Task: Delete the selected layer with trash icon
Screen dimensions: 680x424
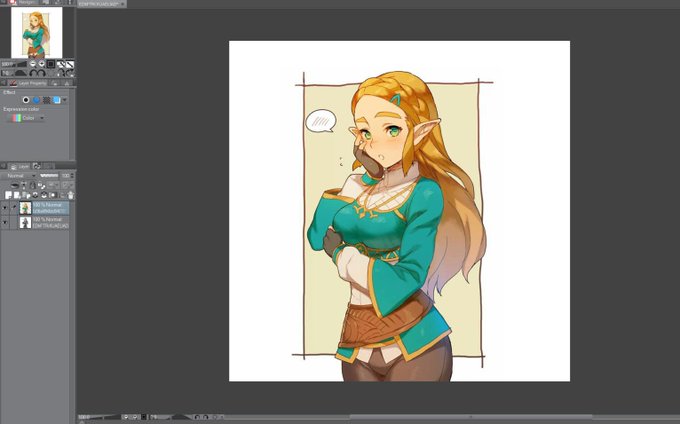Action: coord(71,195)
